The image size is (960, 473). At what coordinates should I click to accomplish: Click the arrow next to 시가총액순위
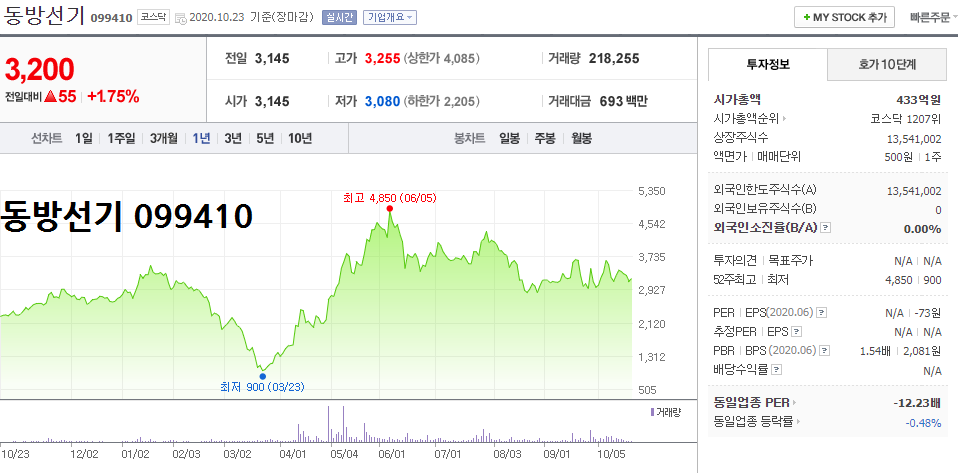click(784, 119)
